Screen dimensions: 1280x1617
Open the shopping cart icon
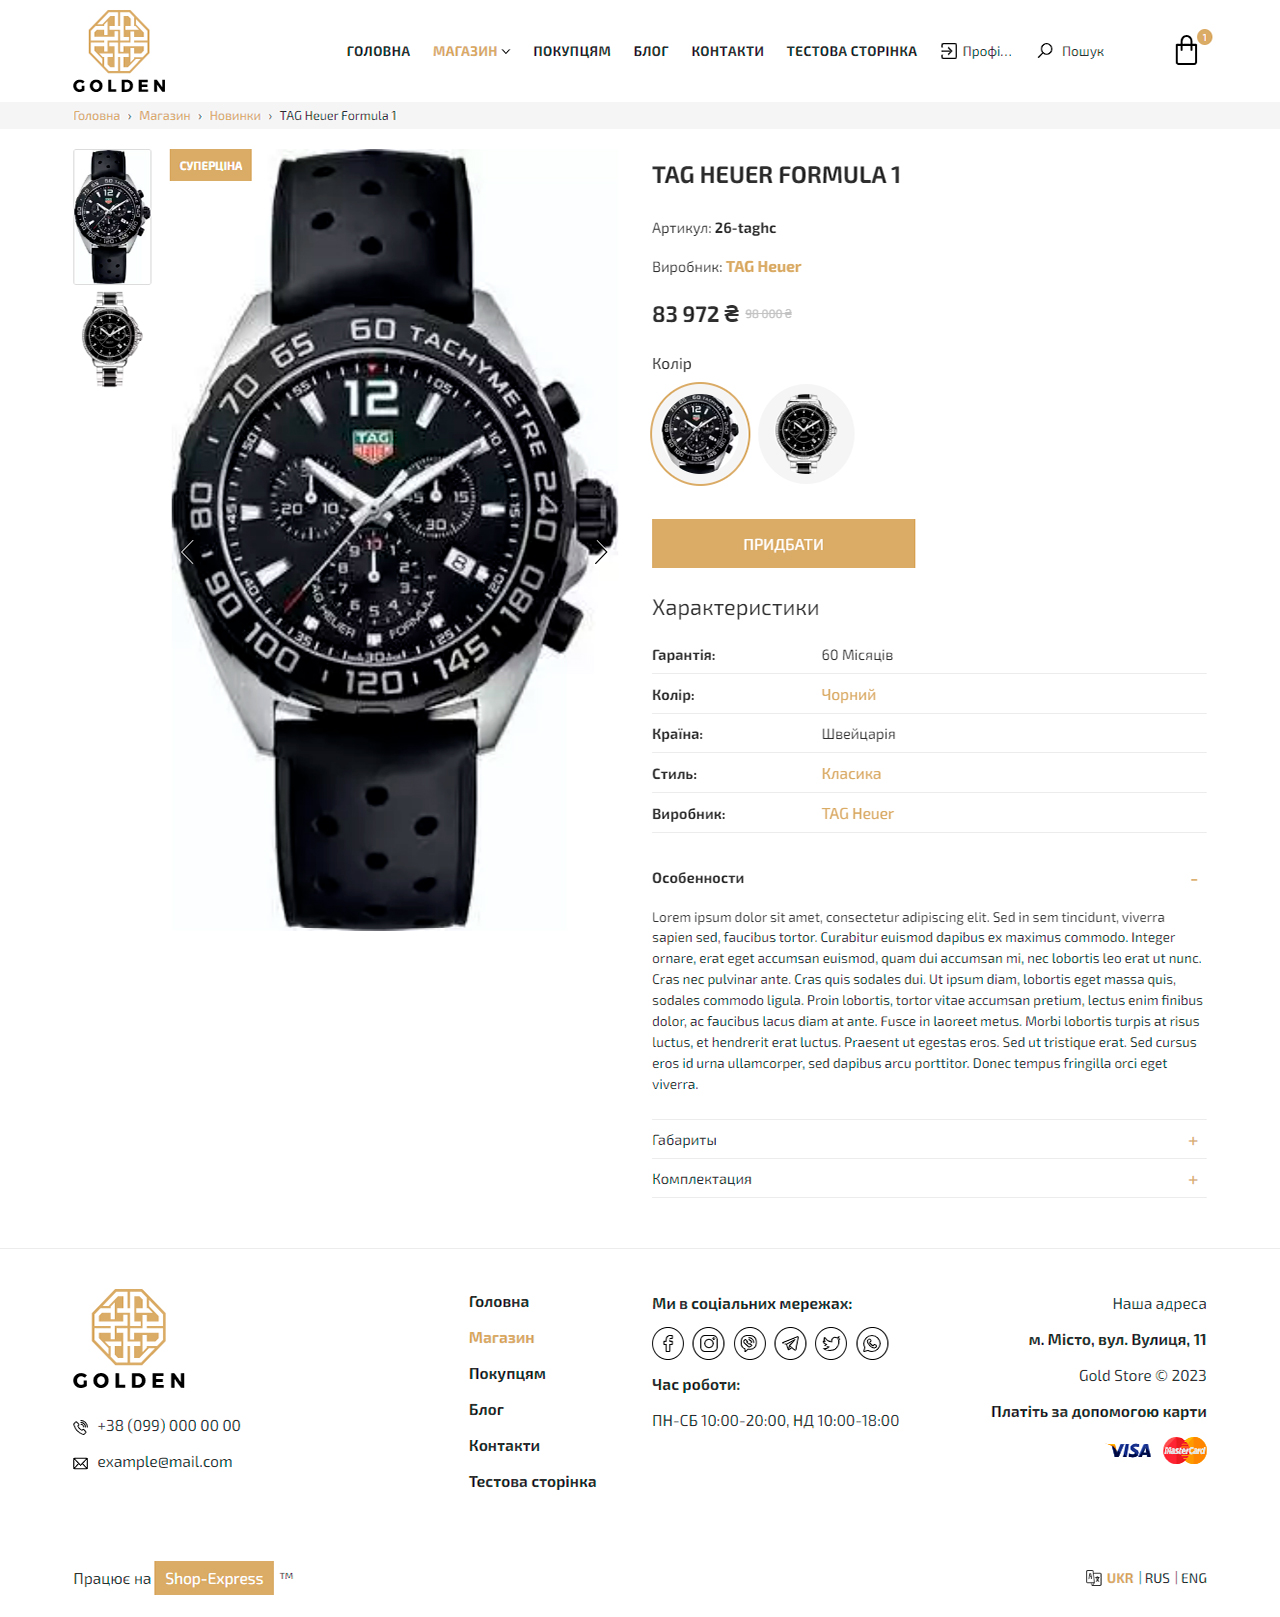1186,51
